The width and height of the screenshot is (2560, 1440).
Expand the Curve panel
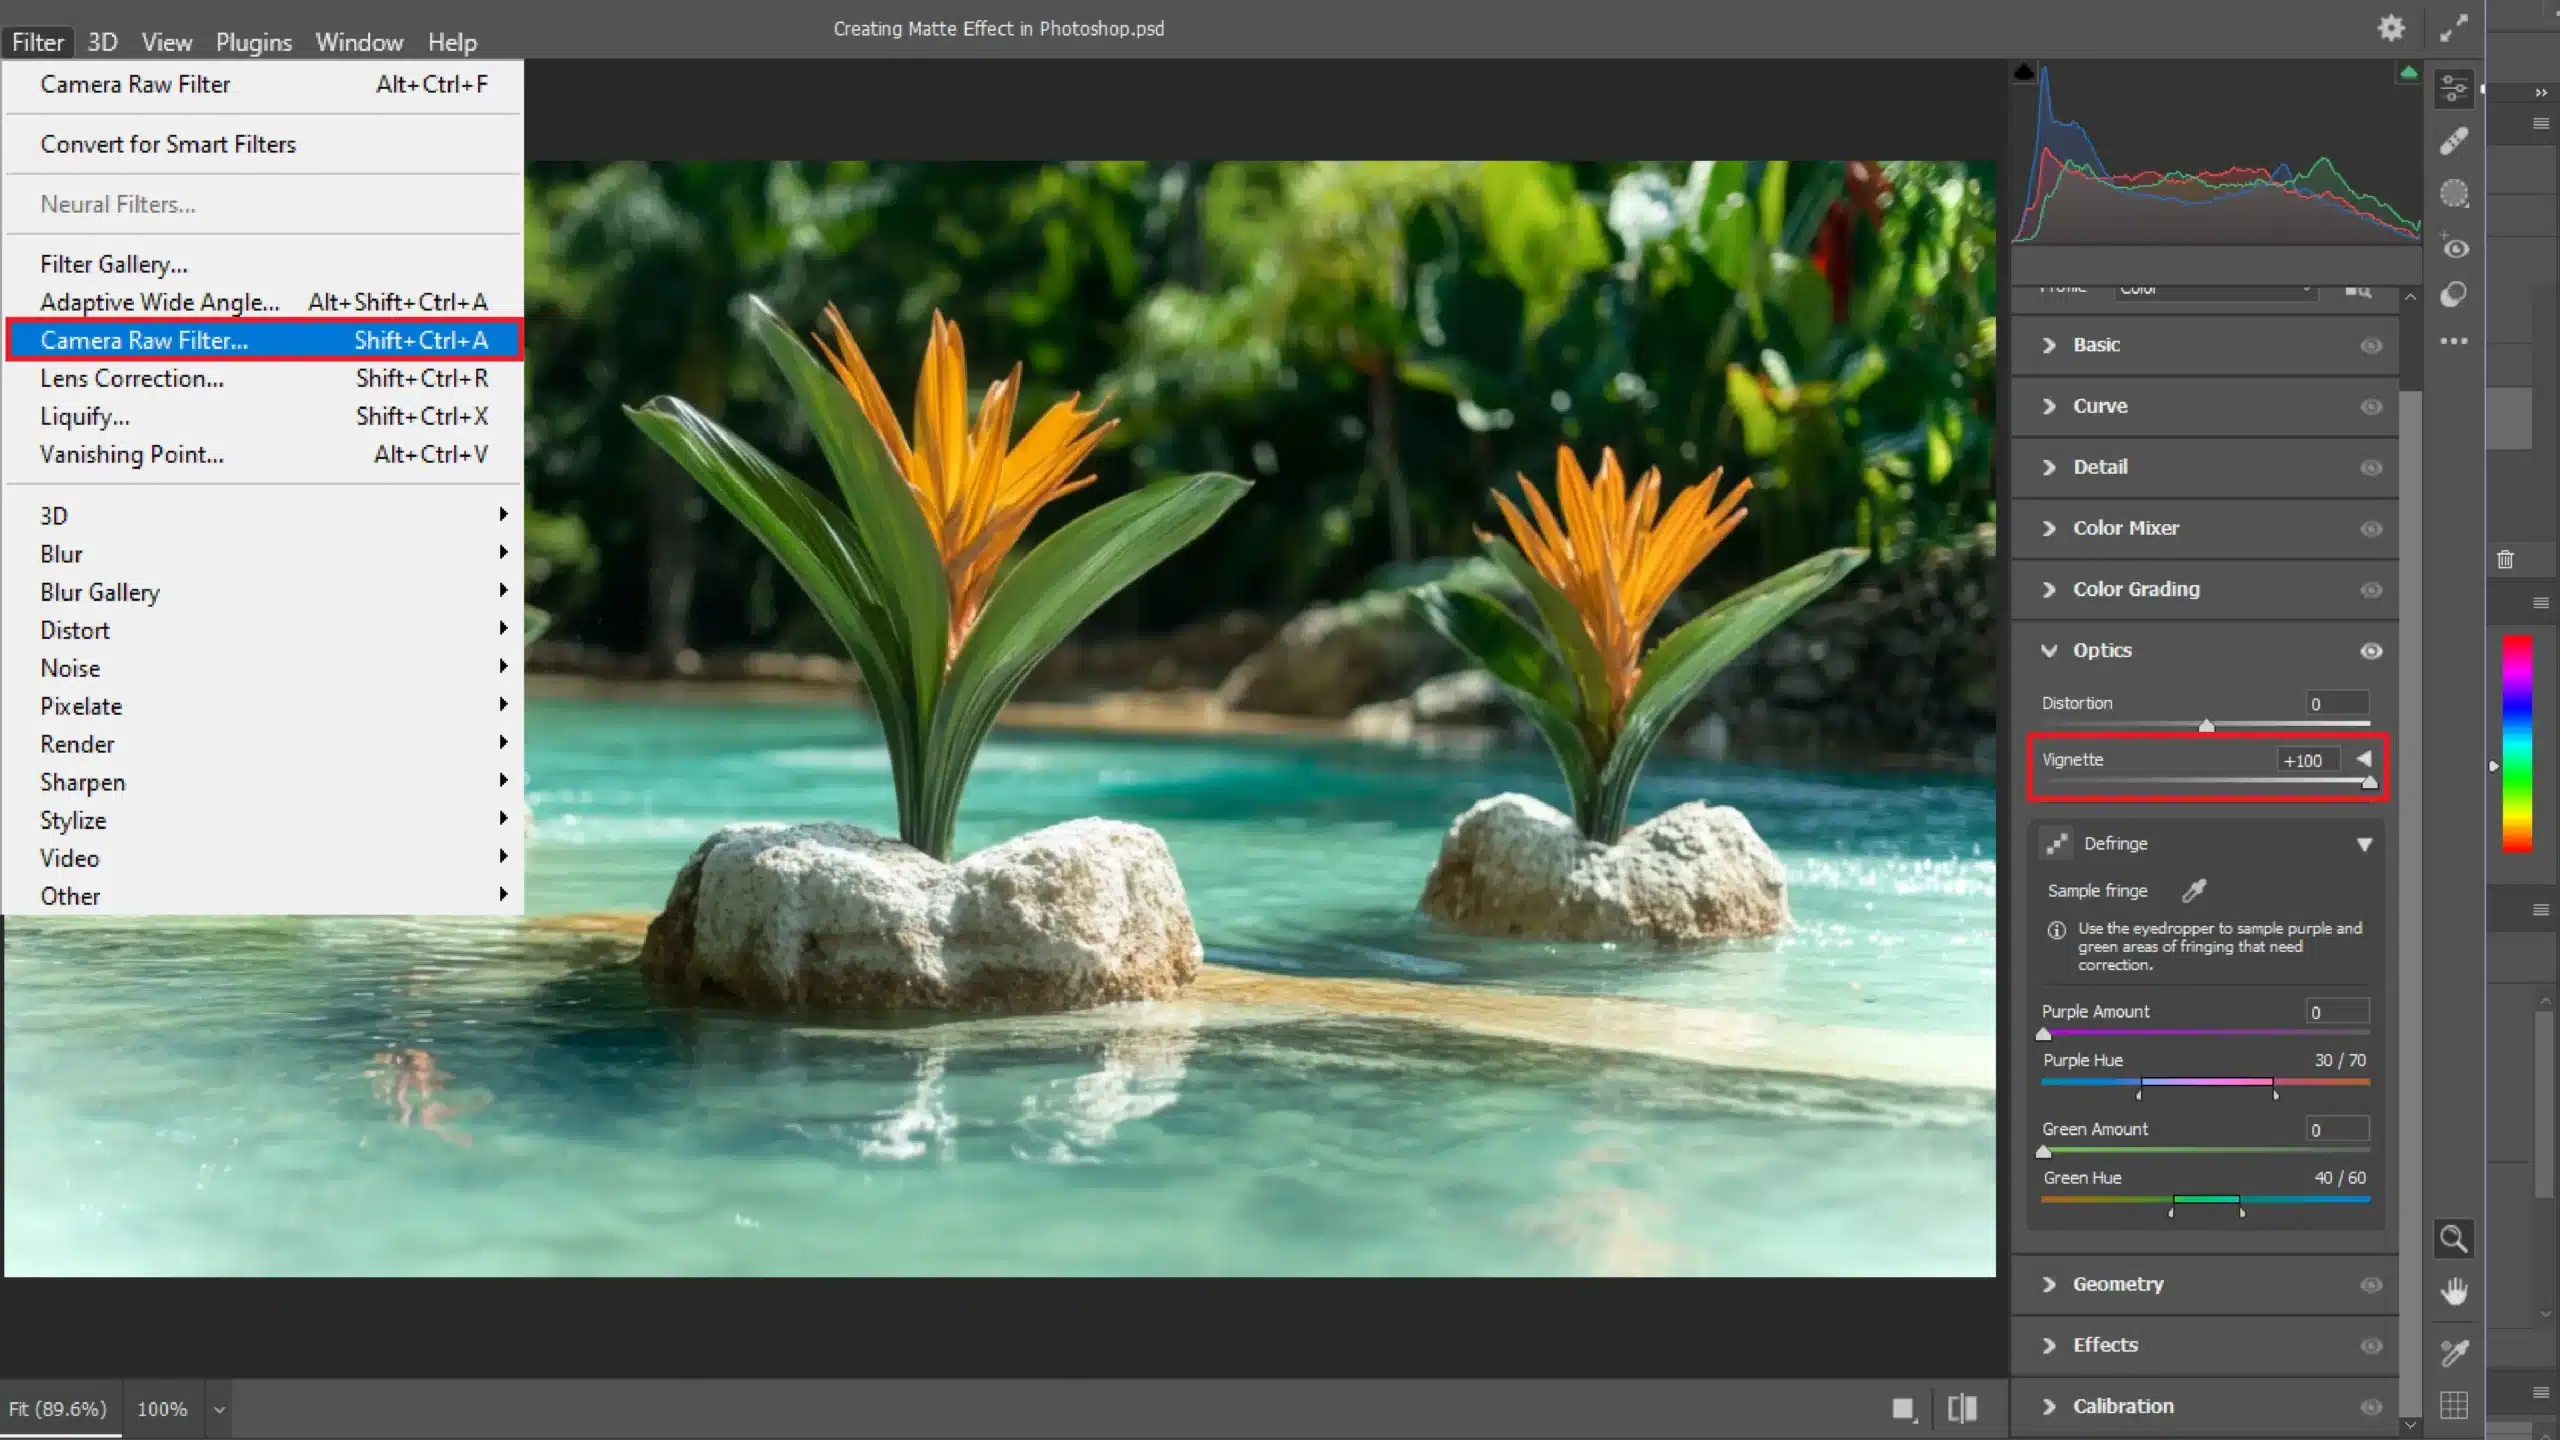pyautogui.click(x=2049, y=406)
